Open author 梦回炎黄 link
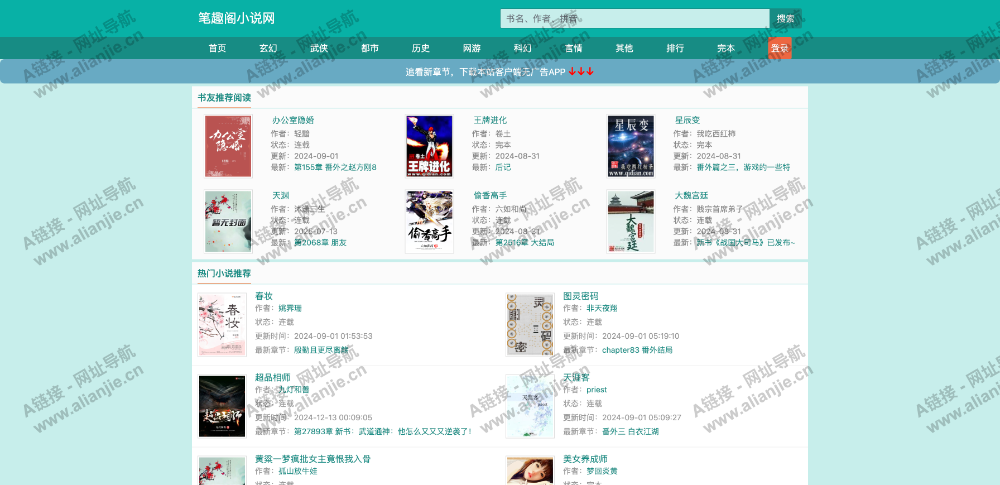This screenshot has height=485, width=1000. (x=601, y=471)
